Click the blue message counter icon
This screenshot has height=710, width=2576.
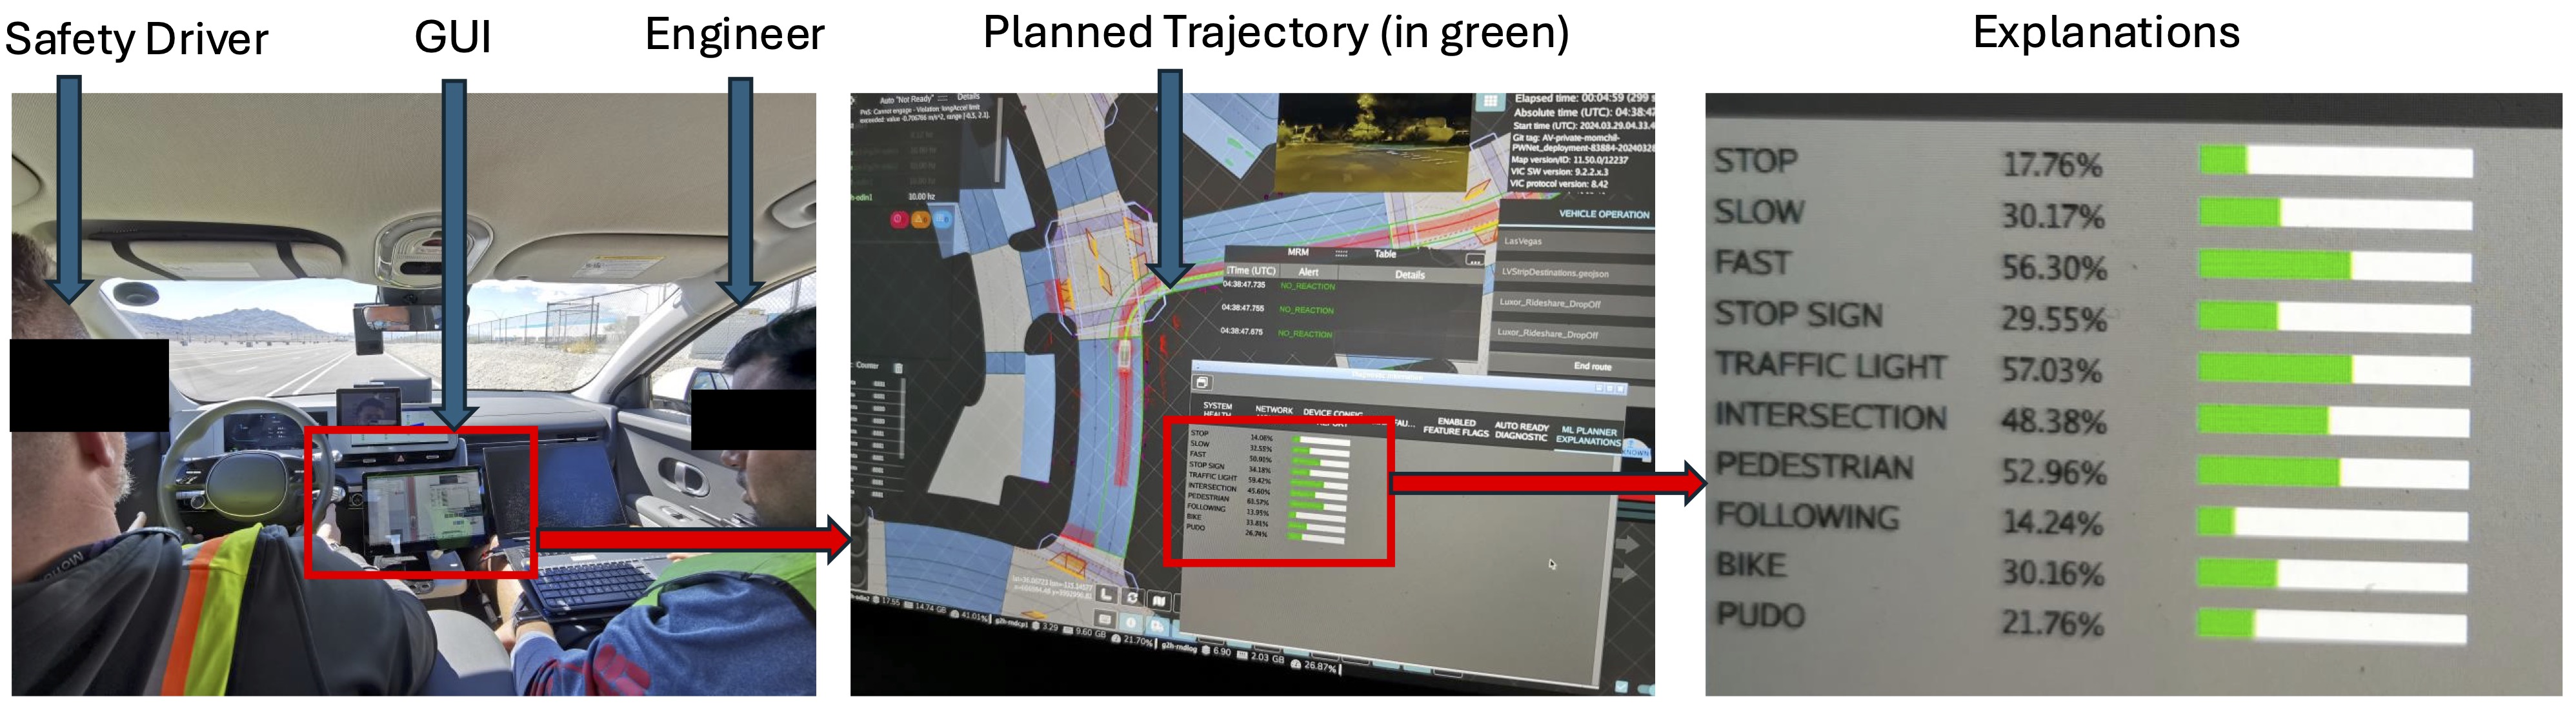click(942, 219)
